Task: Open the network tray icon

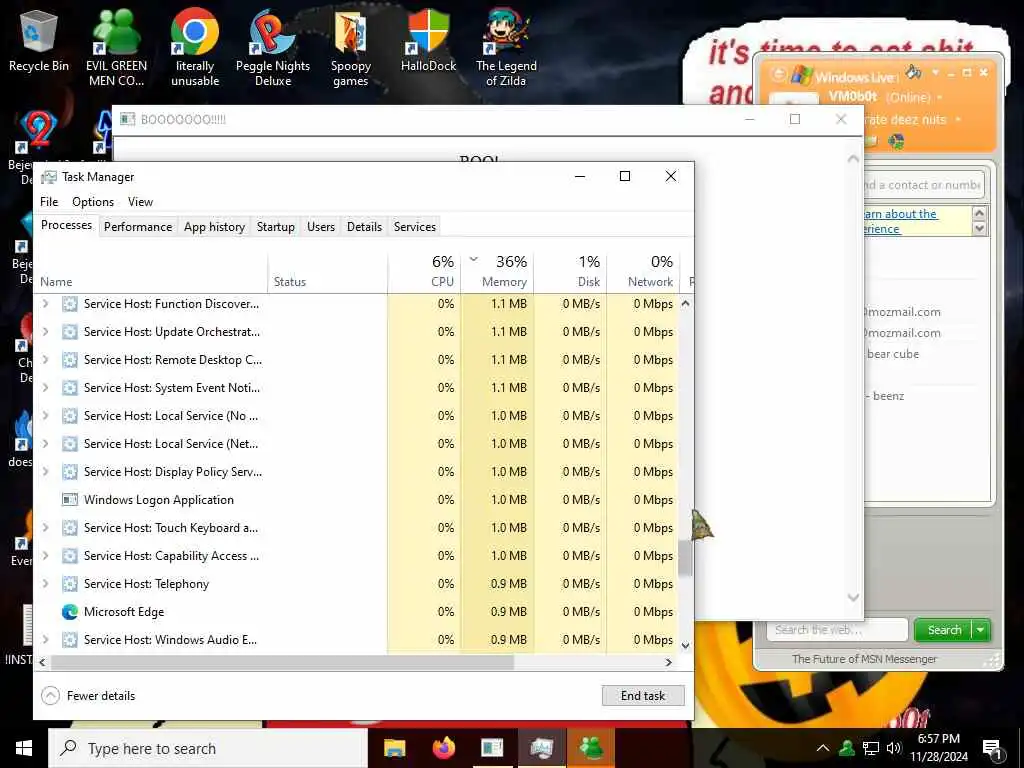Action: pos(871,748)
